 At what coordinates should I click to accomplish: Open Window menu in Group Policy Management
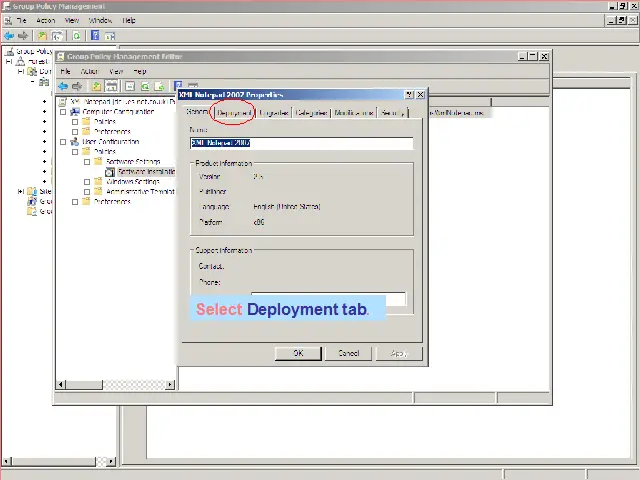click(100, 20)
